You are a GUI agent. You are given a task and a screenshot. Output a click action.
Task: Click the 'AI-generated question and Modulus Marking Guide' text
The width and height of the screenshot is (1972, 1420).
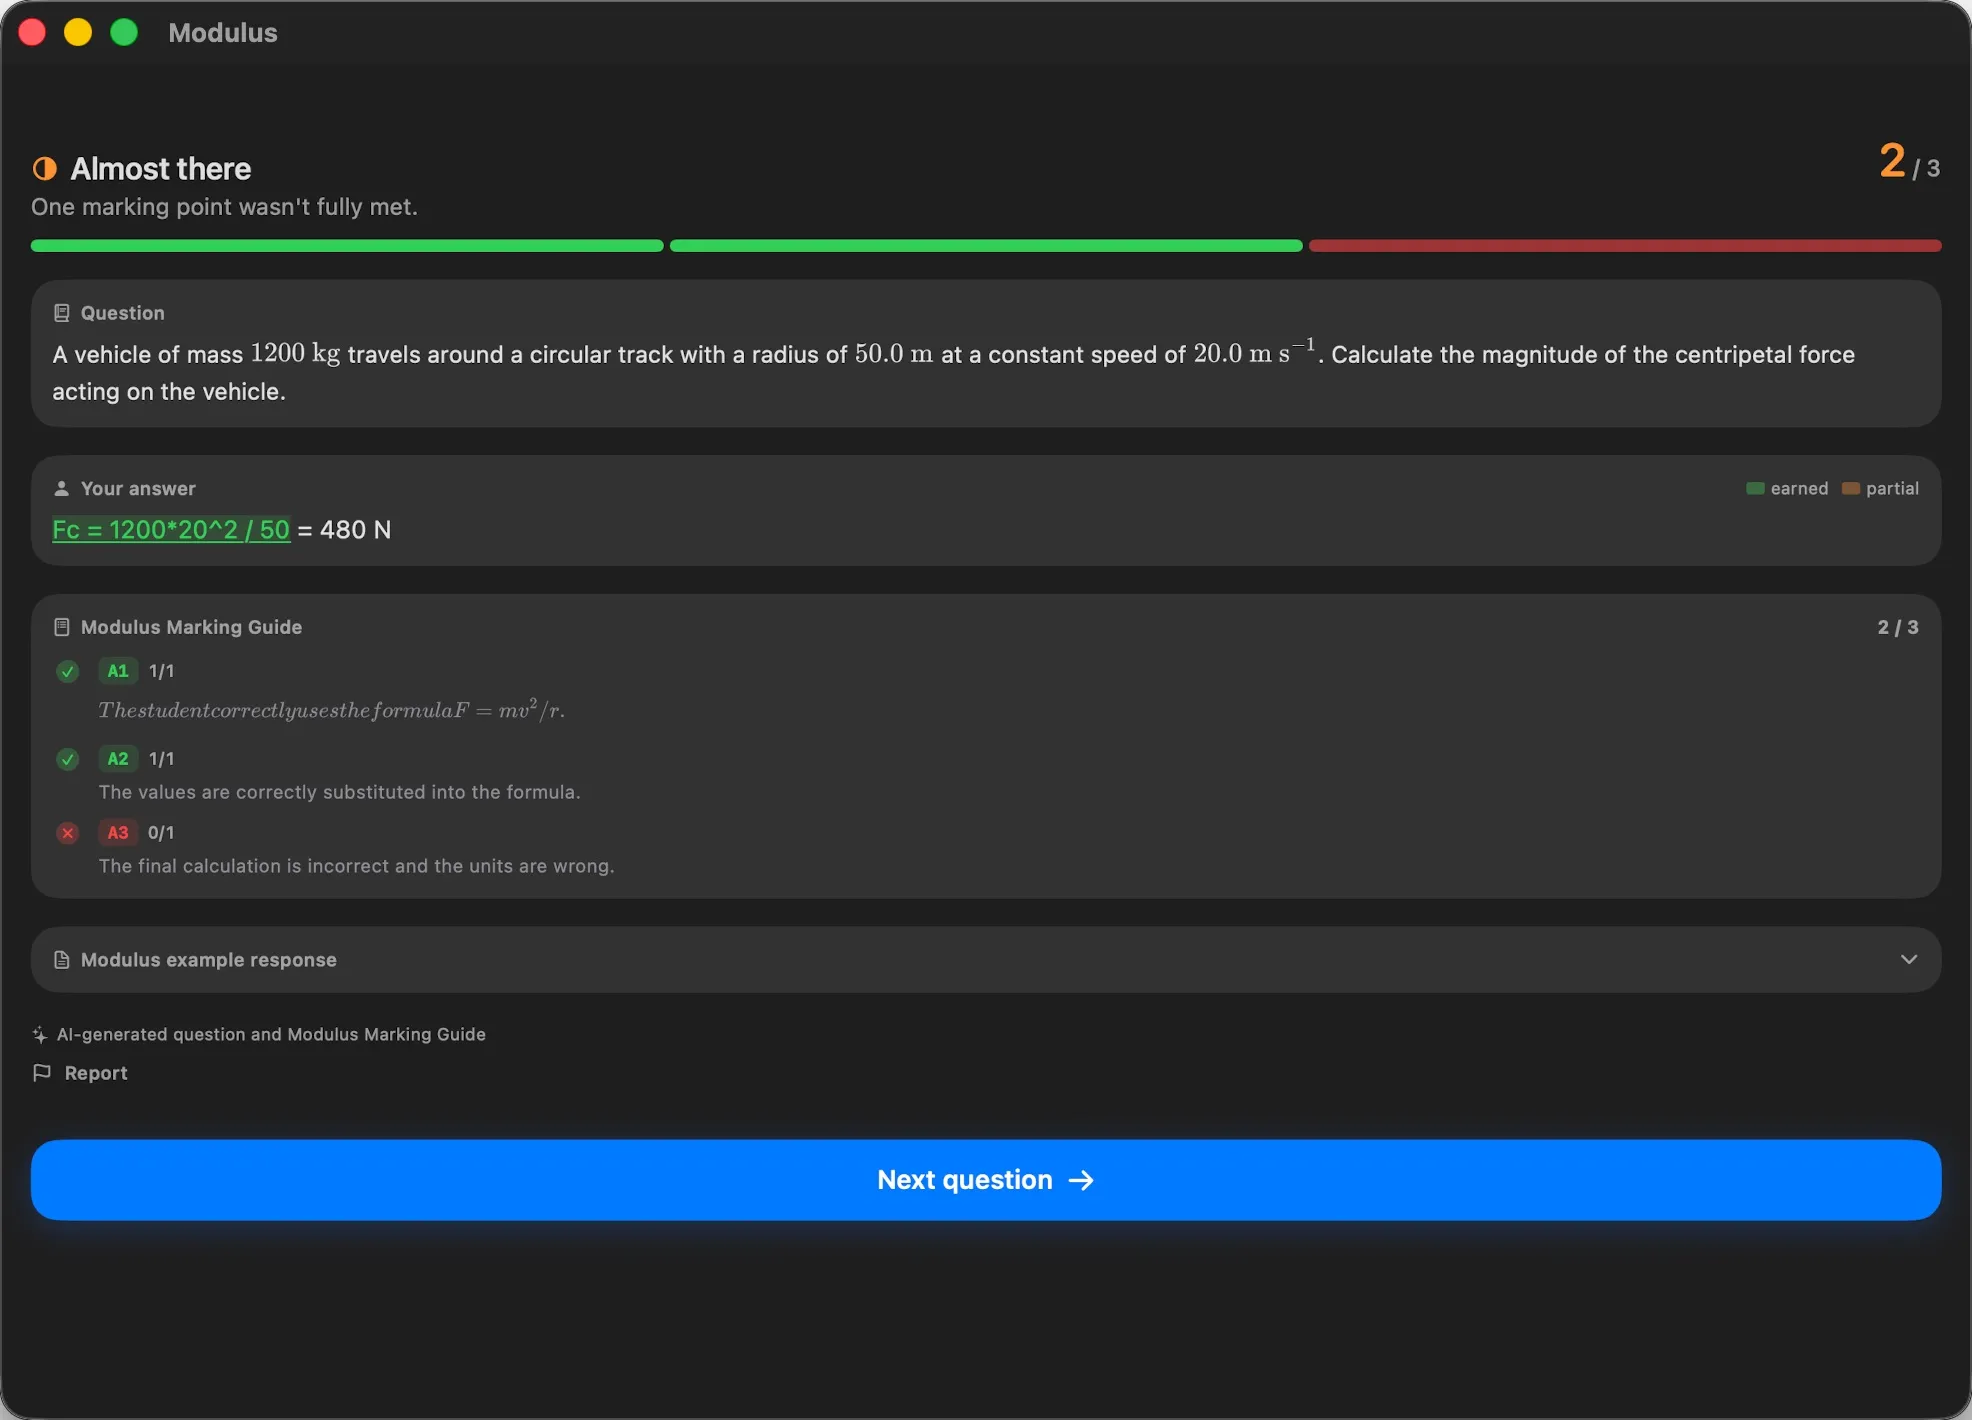(271, 1035)
